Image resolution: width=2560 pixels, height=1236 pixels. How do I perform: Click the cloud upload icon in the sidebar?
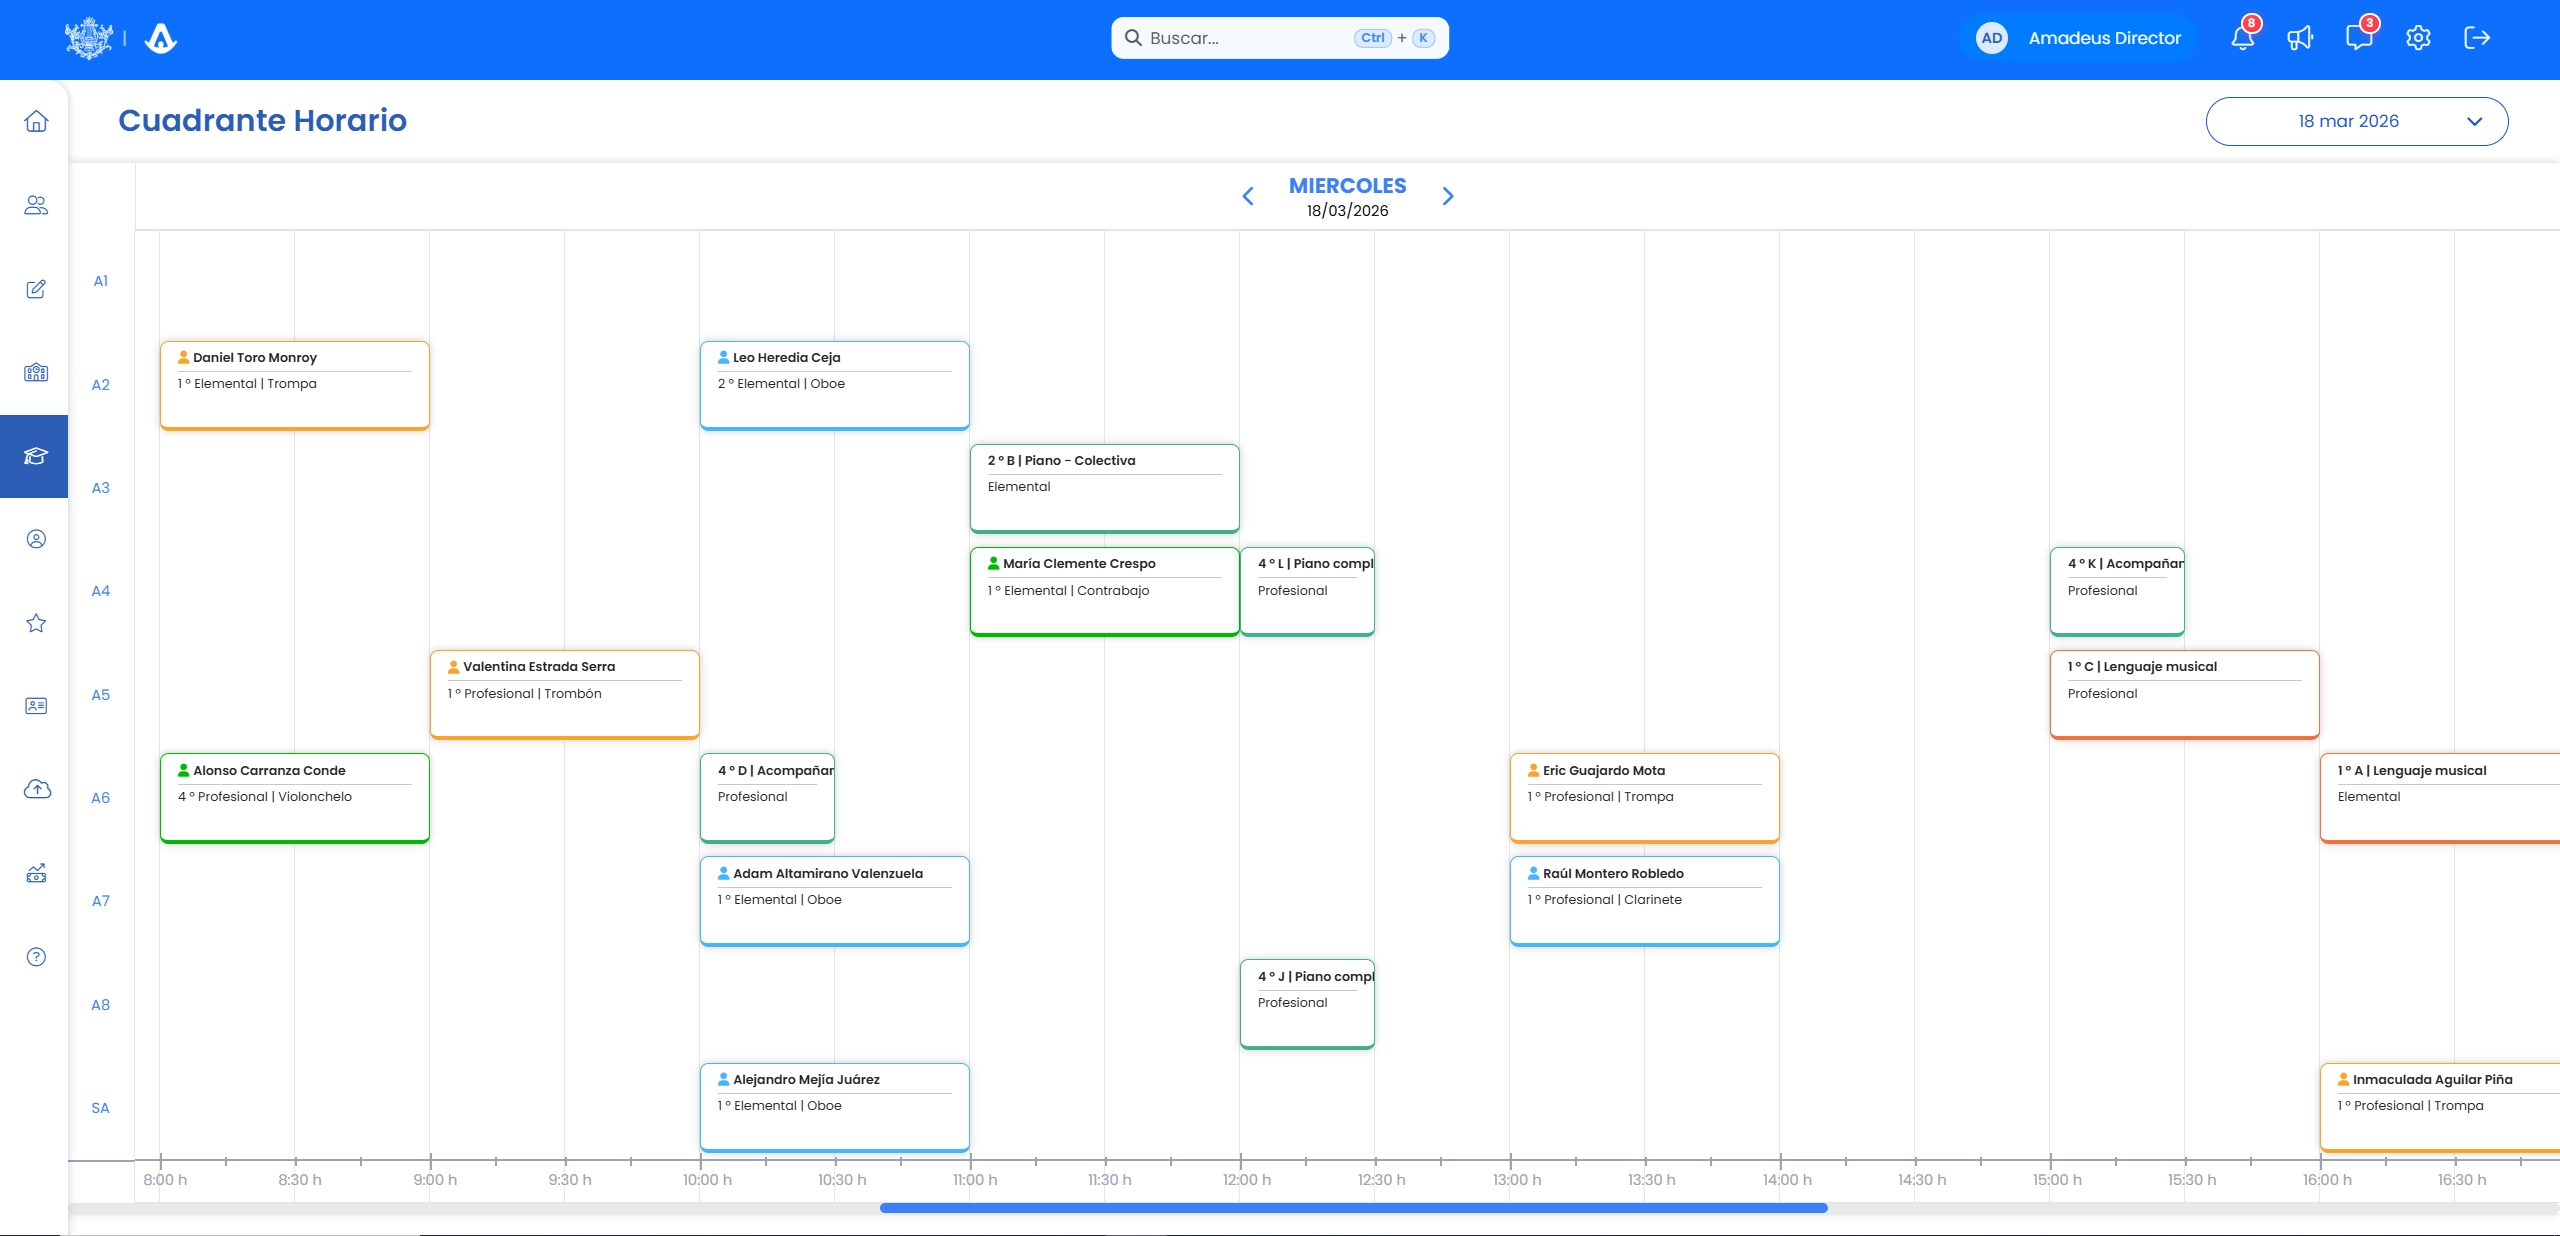(x=35, y=789)
